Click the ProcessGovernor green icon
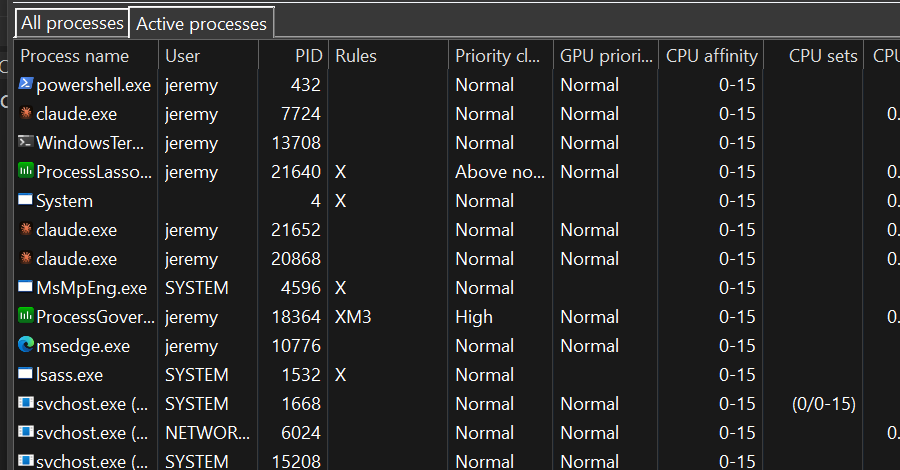The image size is (900, 470). pyautogui.click(x=26, y=316)
